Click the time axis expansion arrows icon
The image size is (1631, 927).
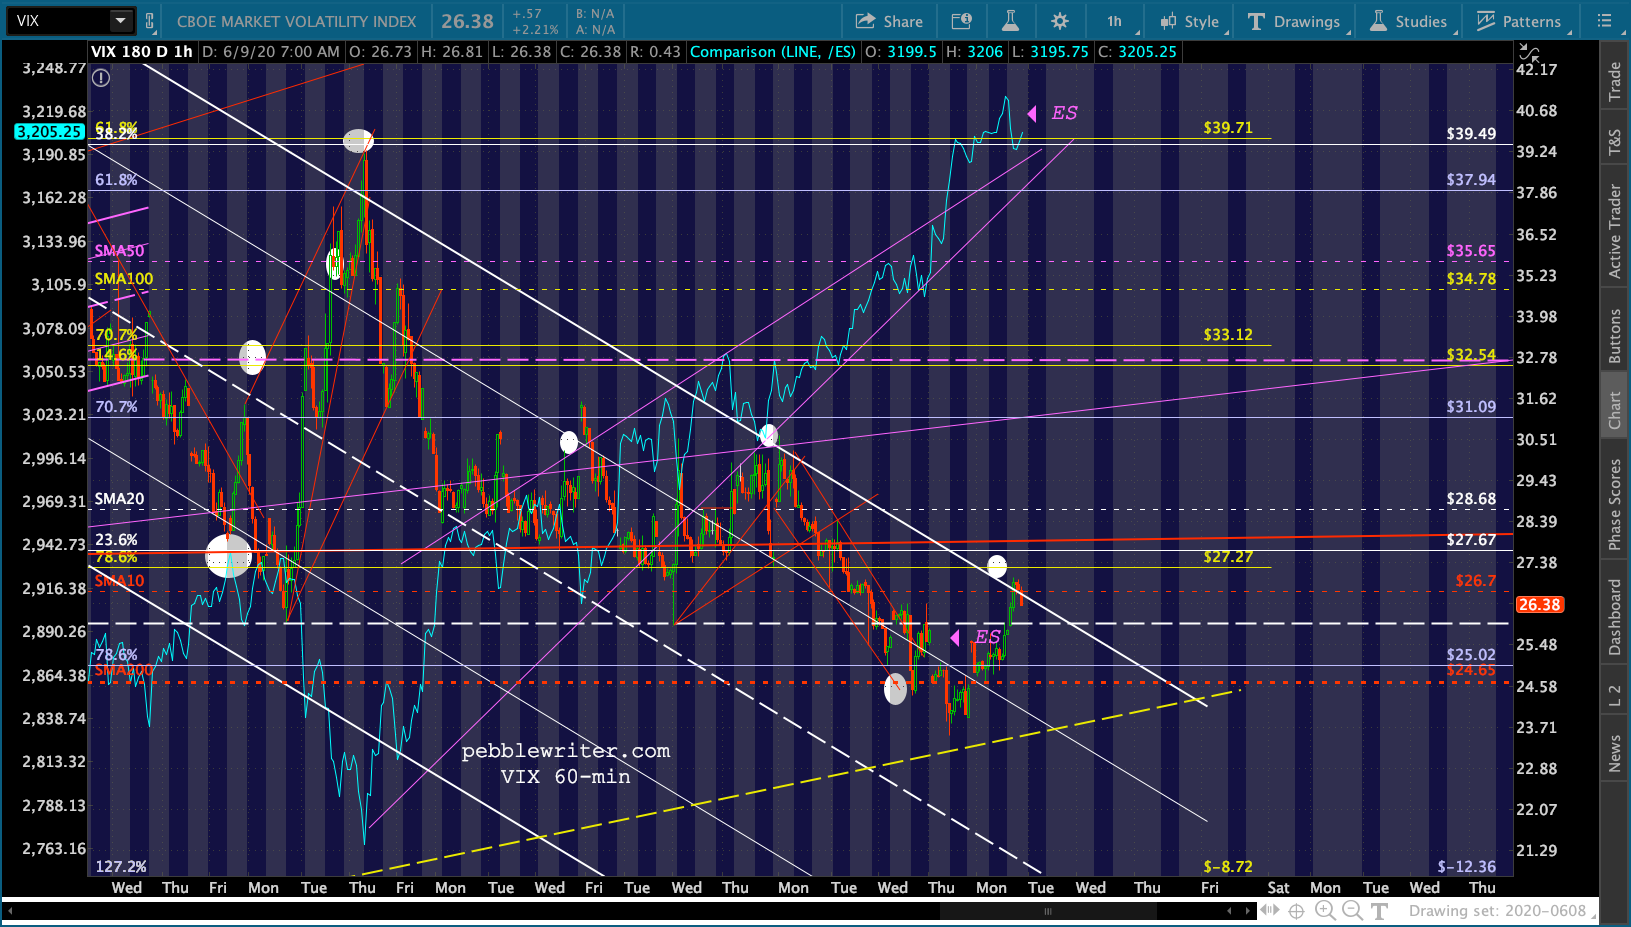[x=1270, y=910]
